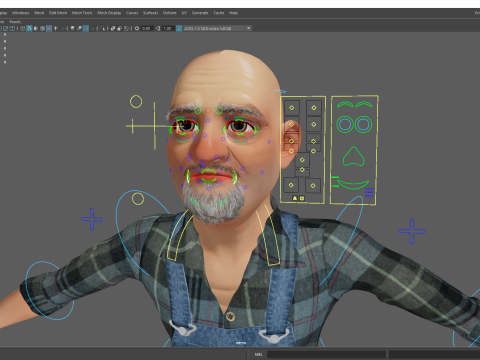Toggle textured display icon
Viewport: 480px width, 360px height.
pos(49,28)
